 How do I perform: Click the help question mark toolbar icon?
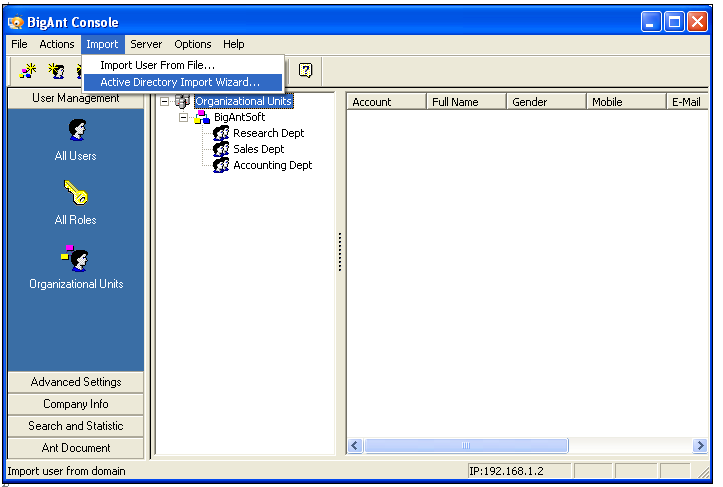pos(305,70)
